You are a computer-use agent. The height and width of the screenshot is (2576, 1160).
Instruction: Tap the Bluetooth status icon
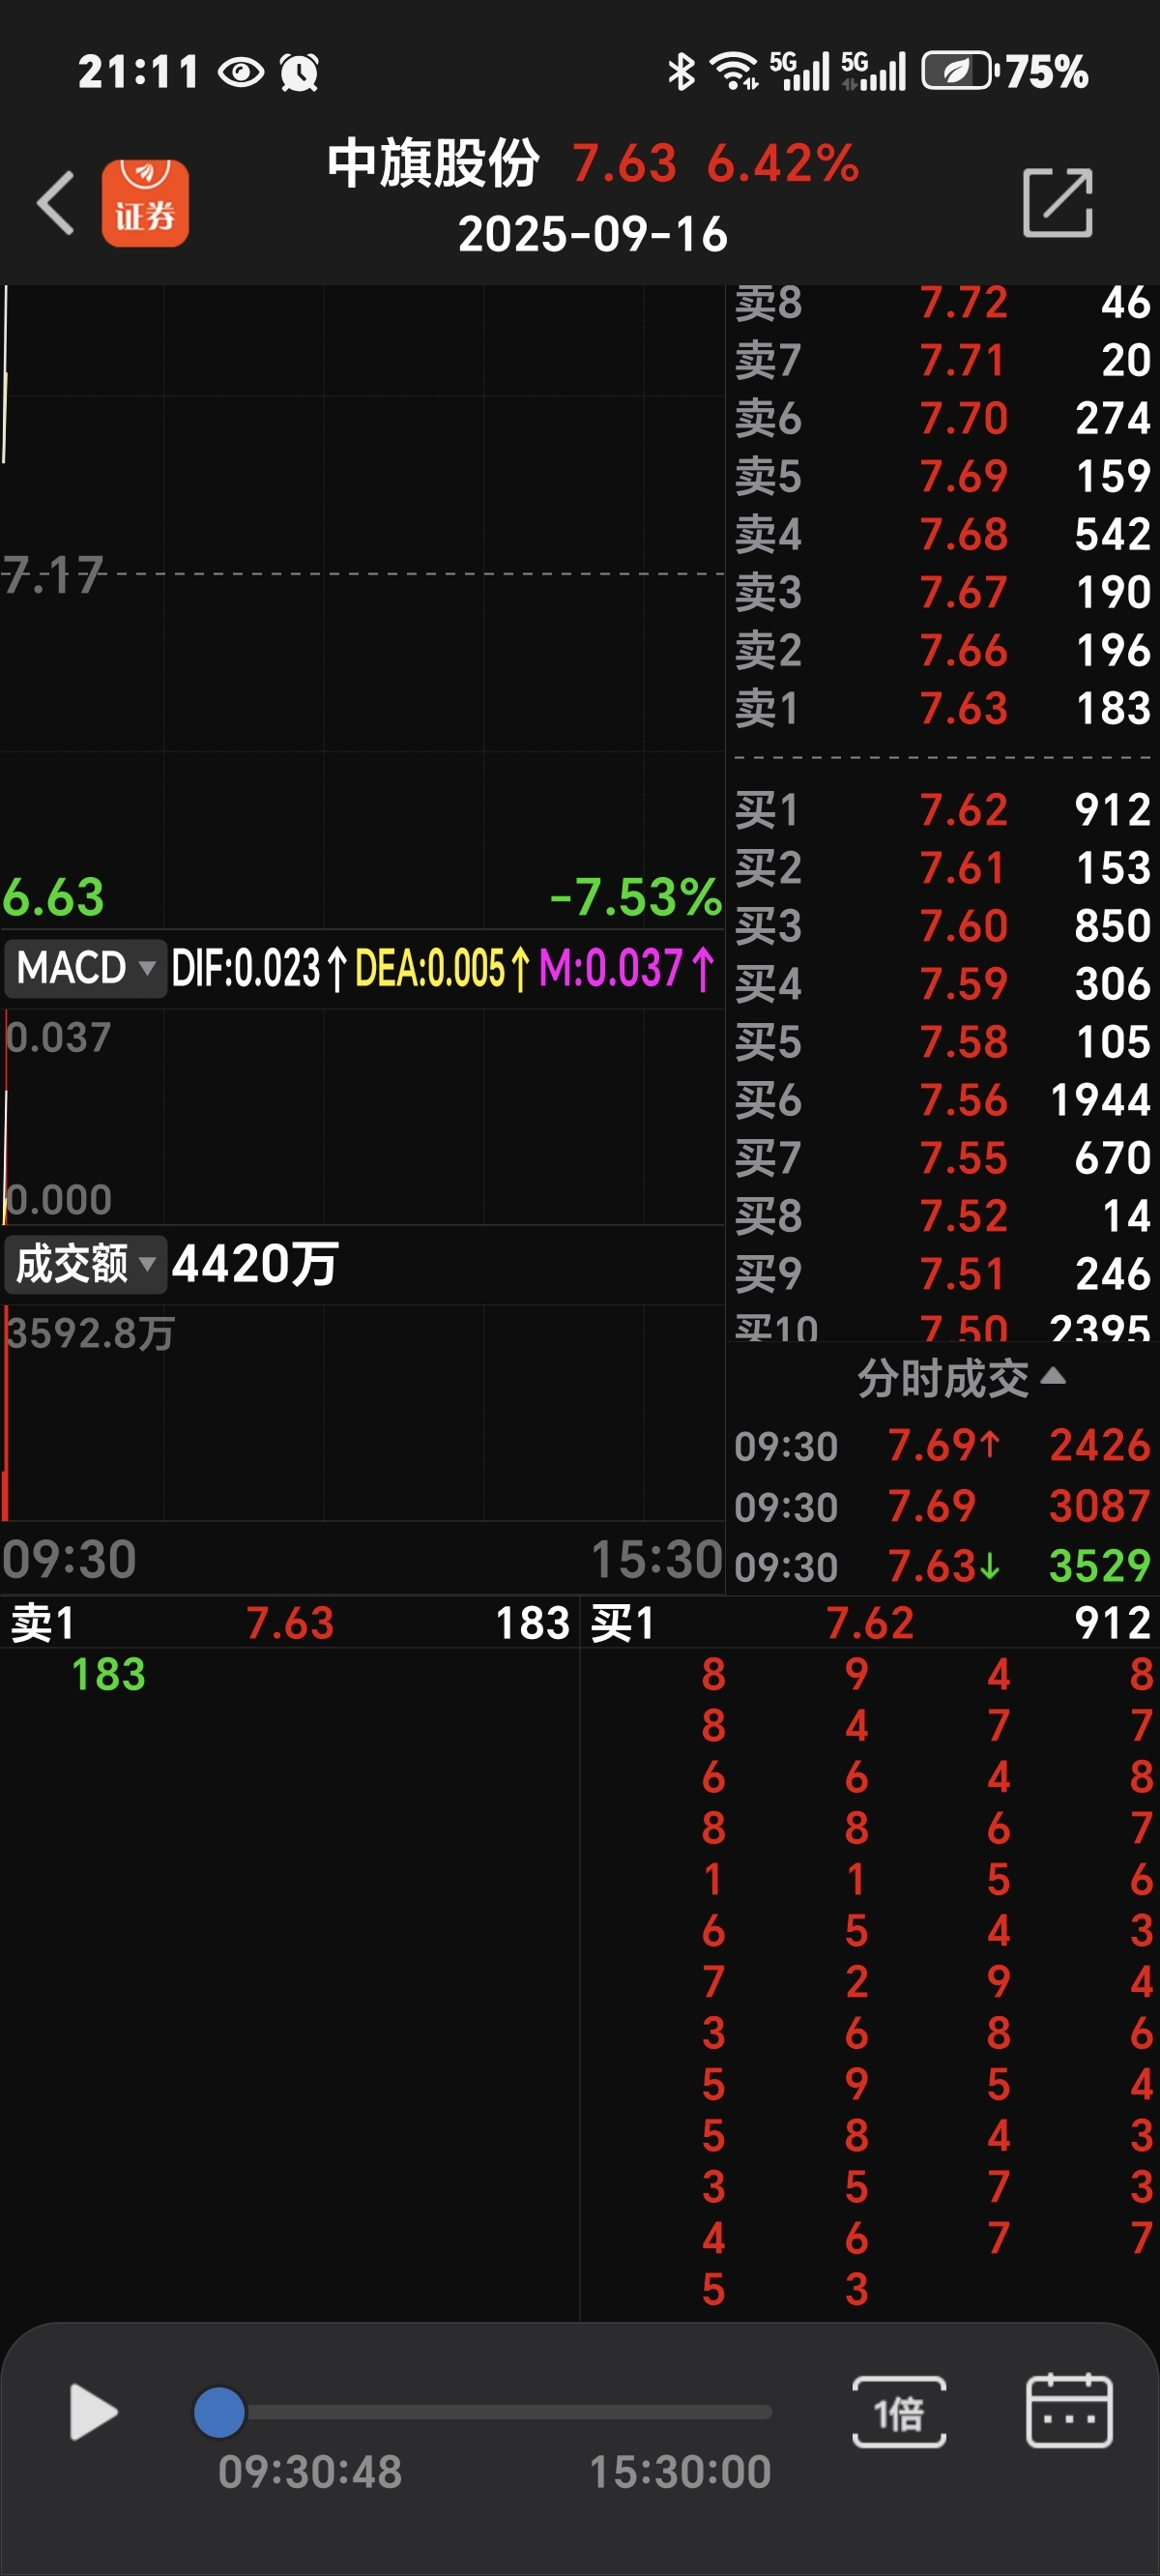click(x=681, y=72)
